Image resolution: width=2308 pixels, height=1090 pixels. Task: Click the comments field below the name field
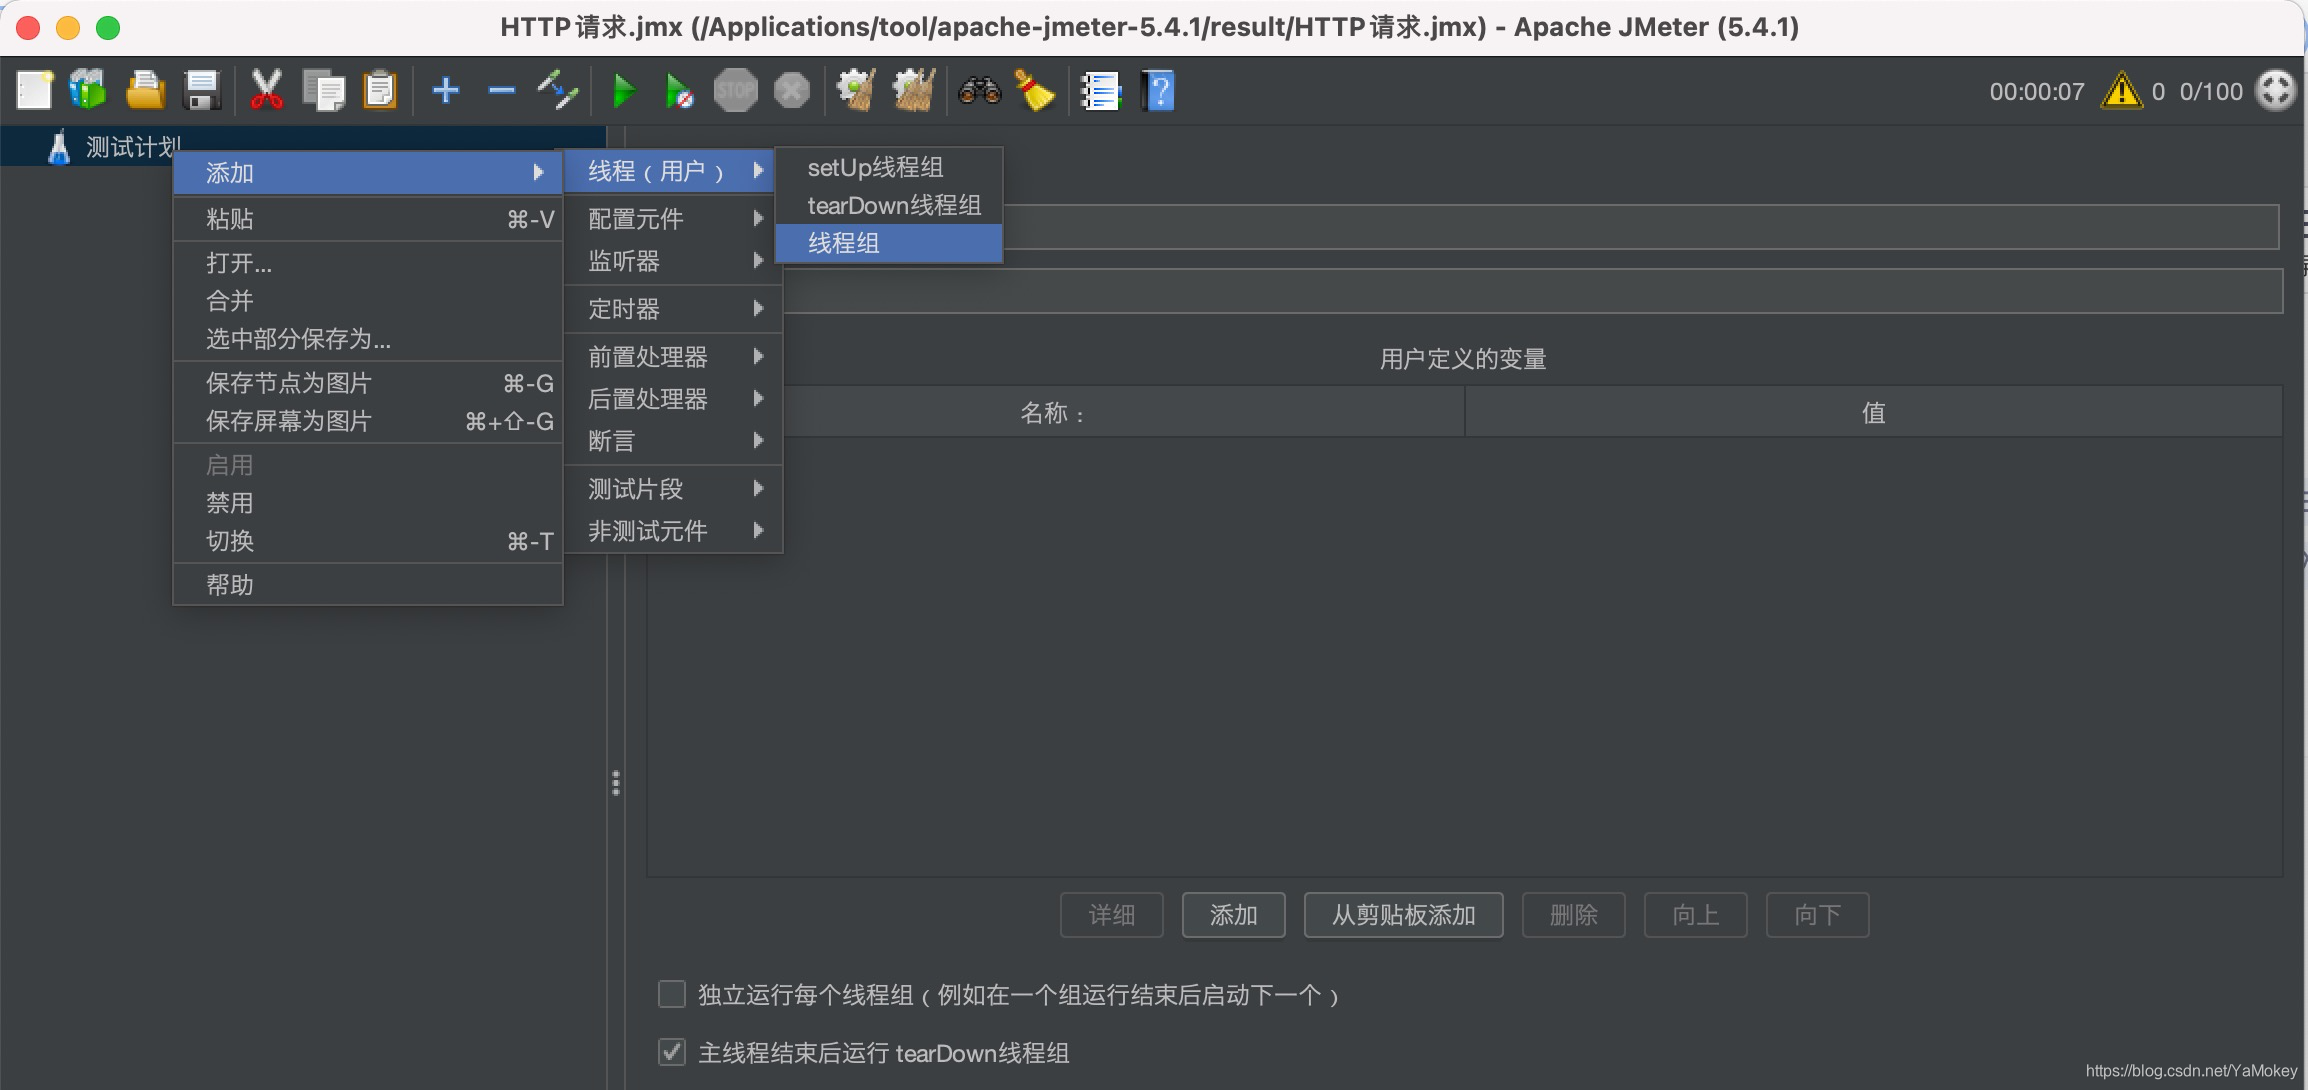point(1533,291)
